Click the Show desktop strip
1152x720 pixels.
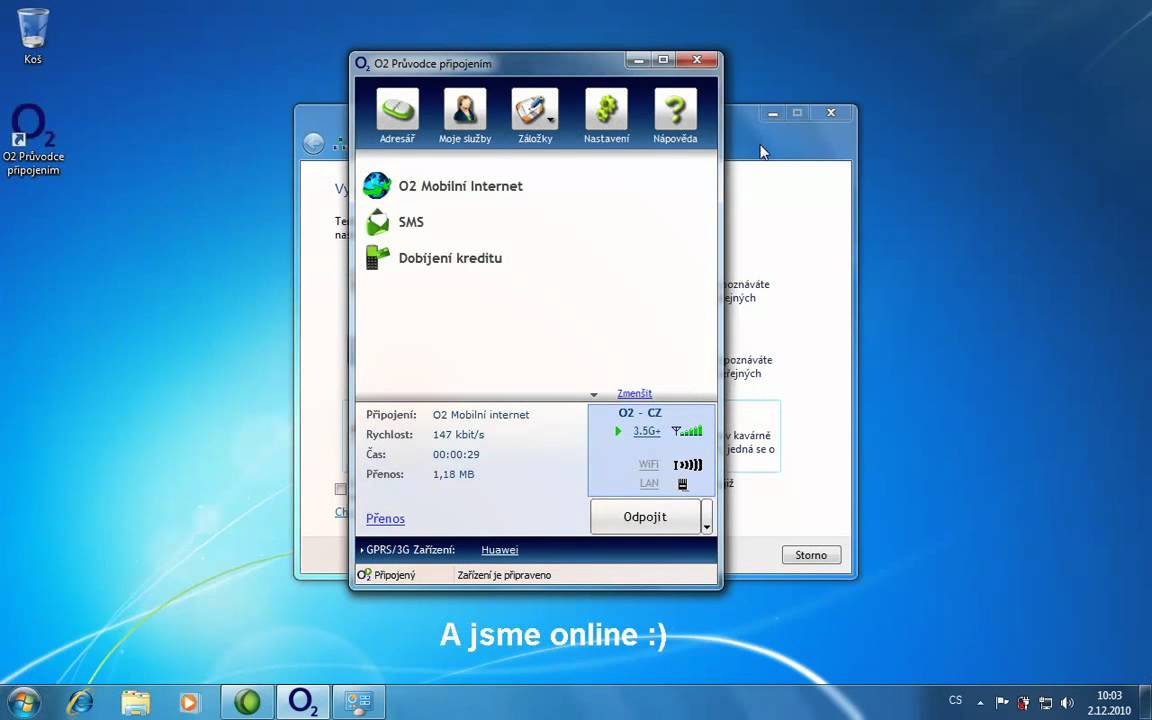pyautogui.click(x=1146, y=702)
